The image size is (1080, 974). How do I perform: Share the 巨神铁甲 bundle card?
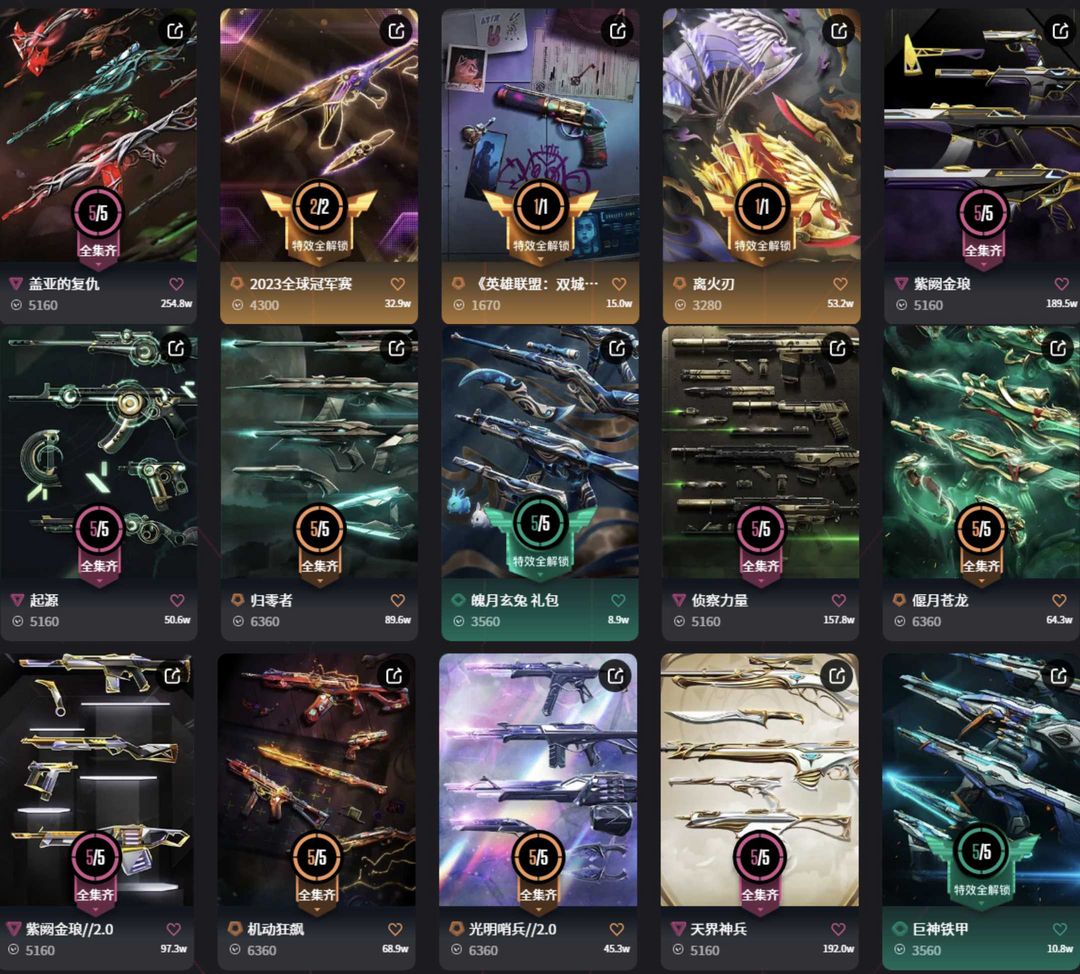pyautogui.click(x=1058, y=676)
